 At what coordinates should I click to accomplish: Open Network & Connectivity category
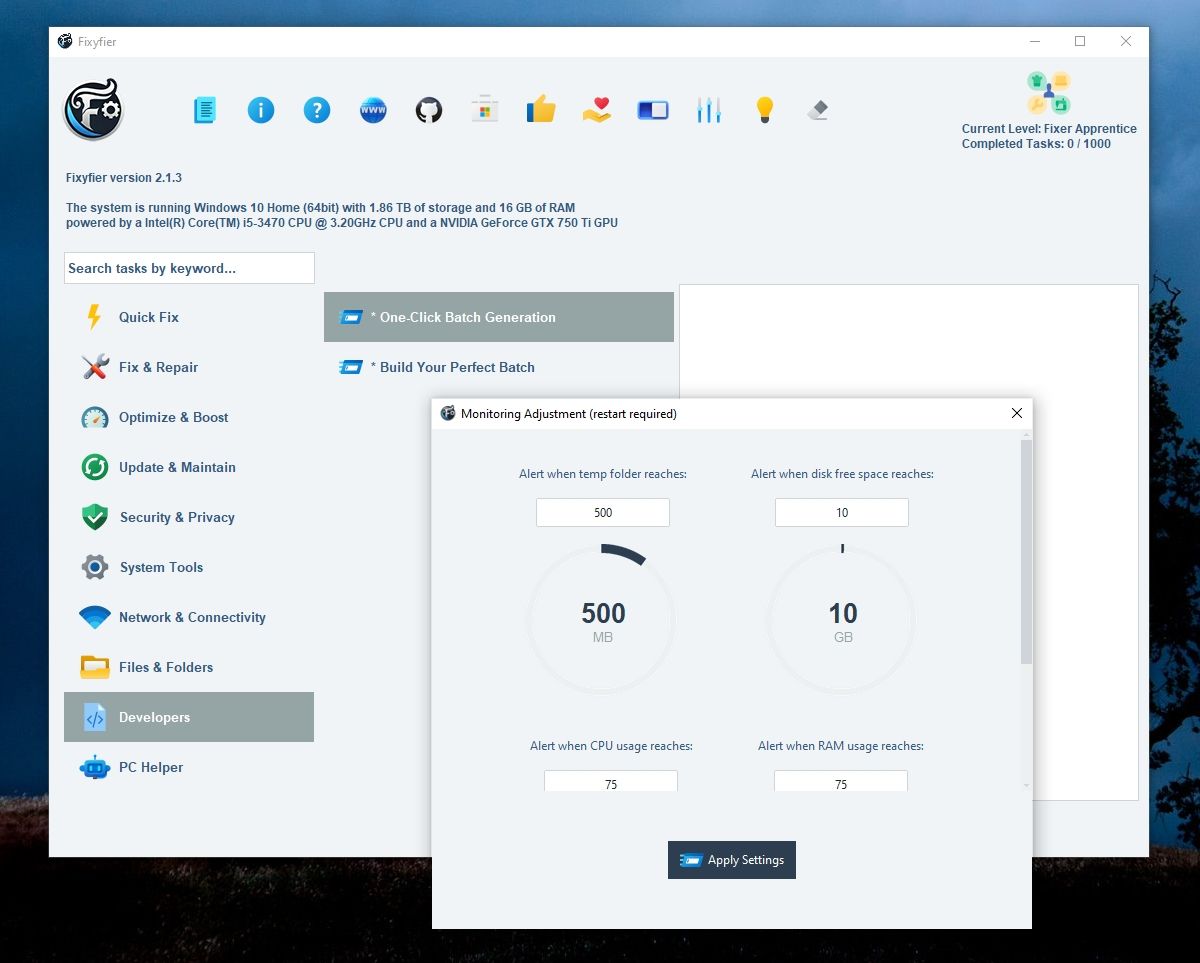[189, 617]
